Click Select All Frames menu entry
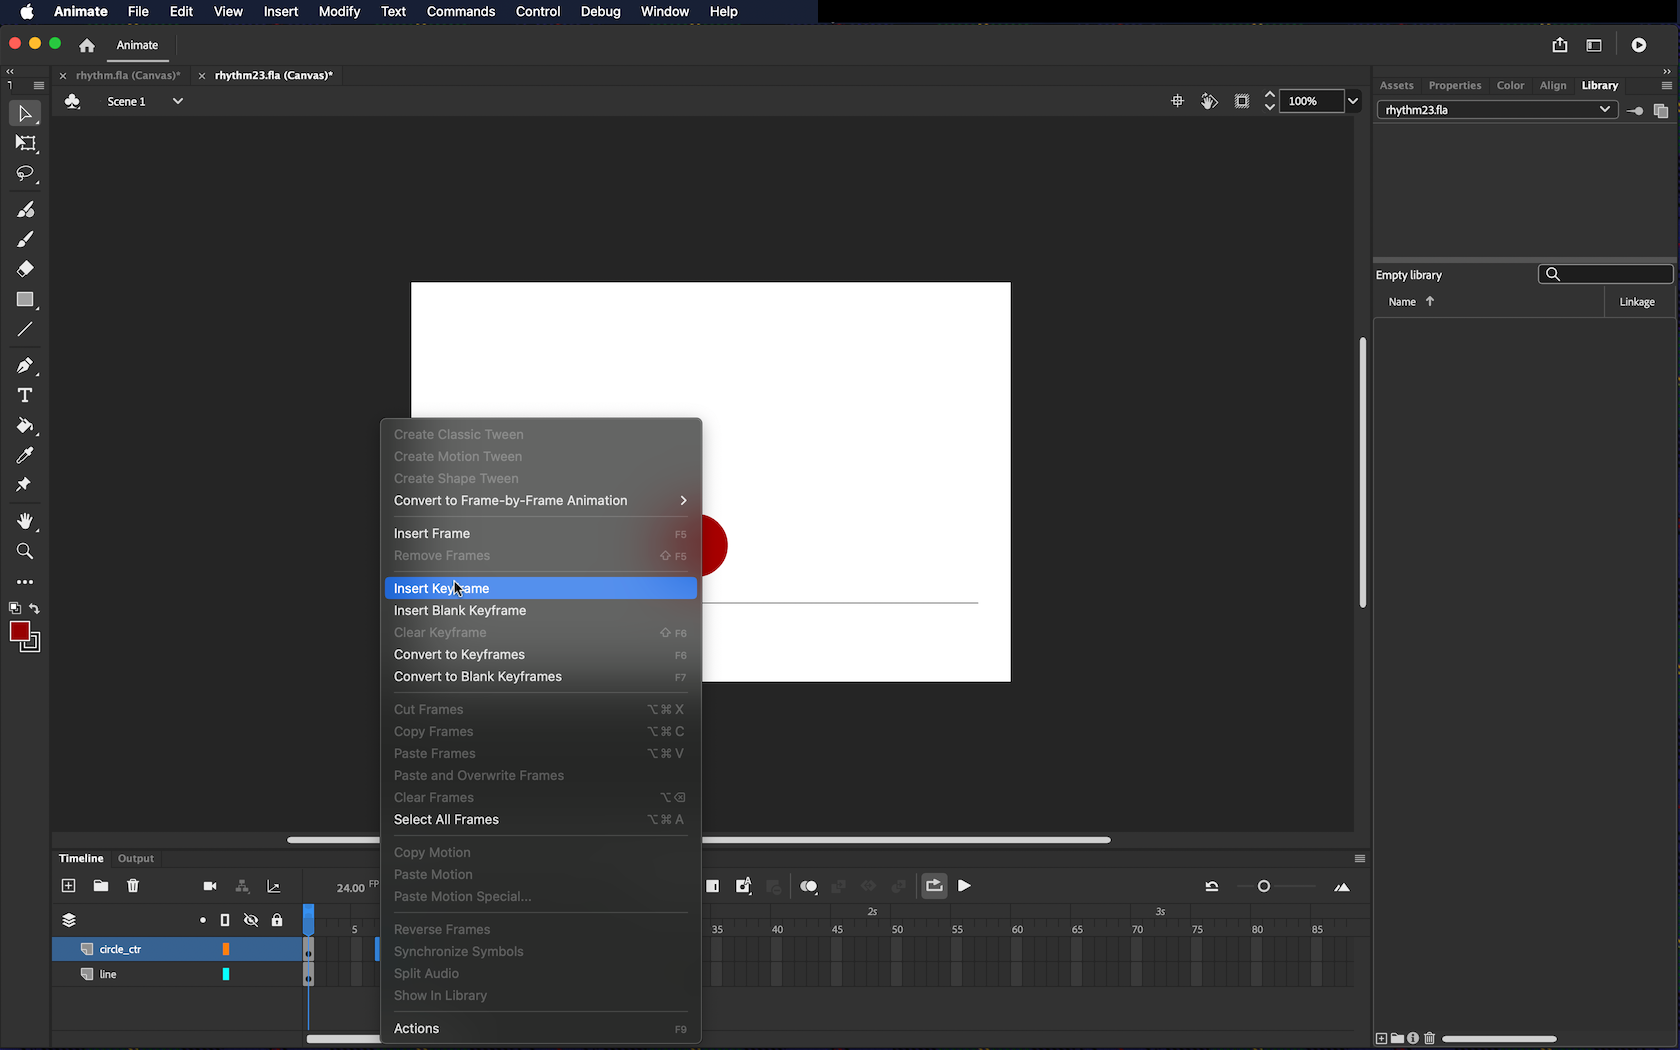The image size is (1680, 1050). tap(446, 820)
